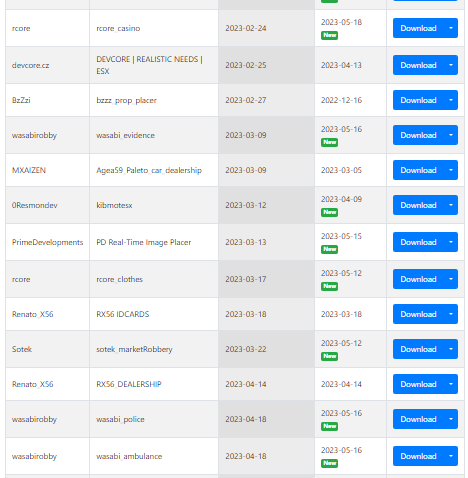Image resolution: width=468 pixels, height=478 pixels.
Task: Click the New badge on wasabi_evidence row
Action: [329, 142]
